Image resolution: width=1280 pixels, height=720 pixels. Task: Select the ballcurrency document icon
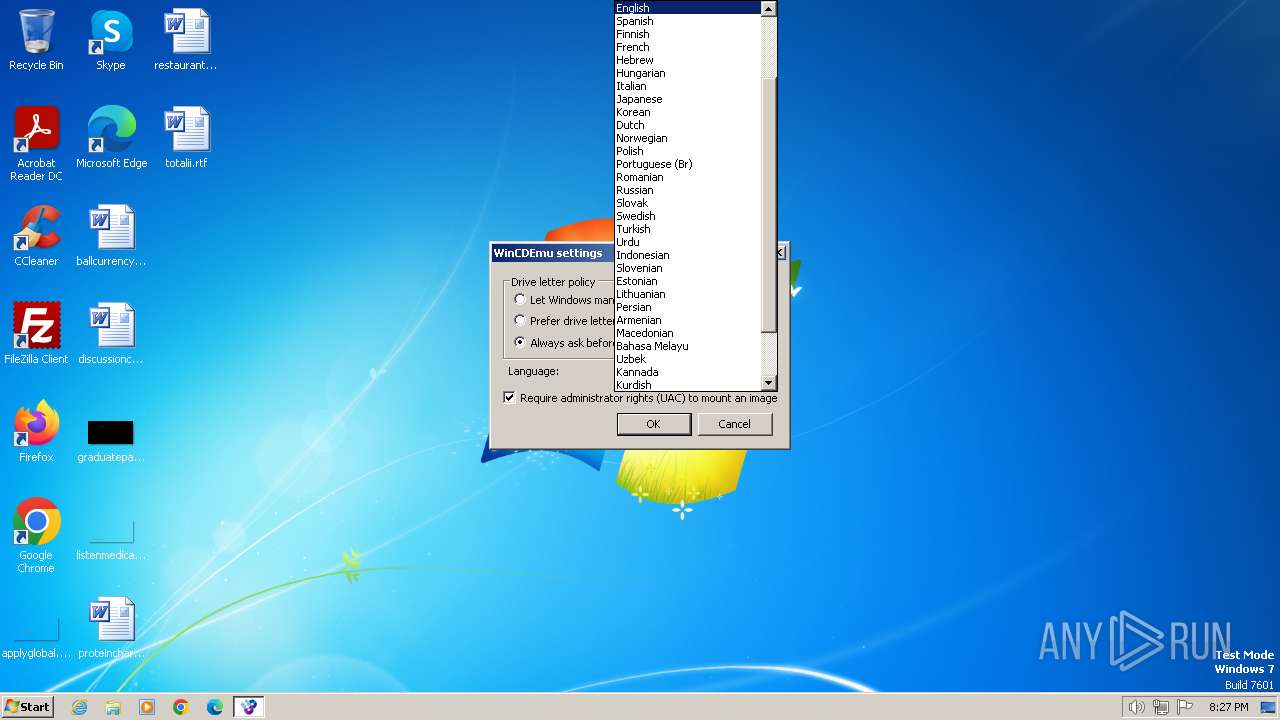pos(111,236)
